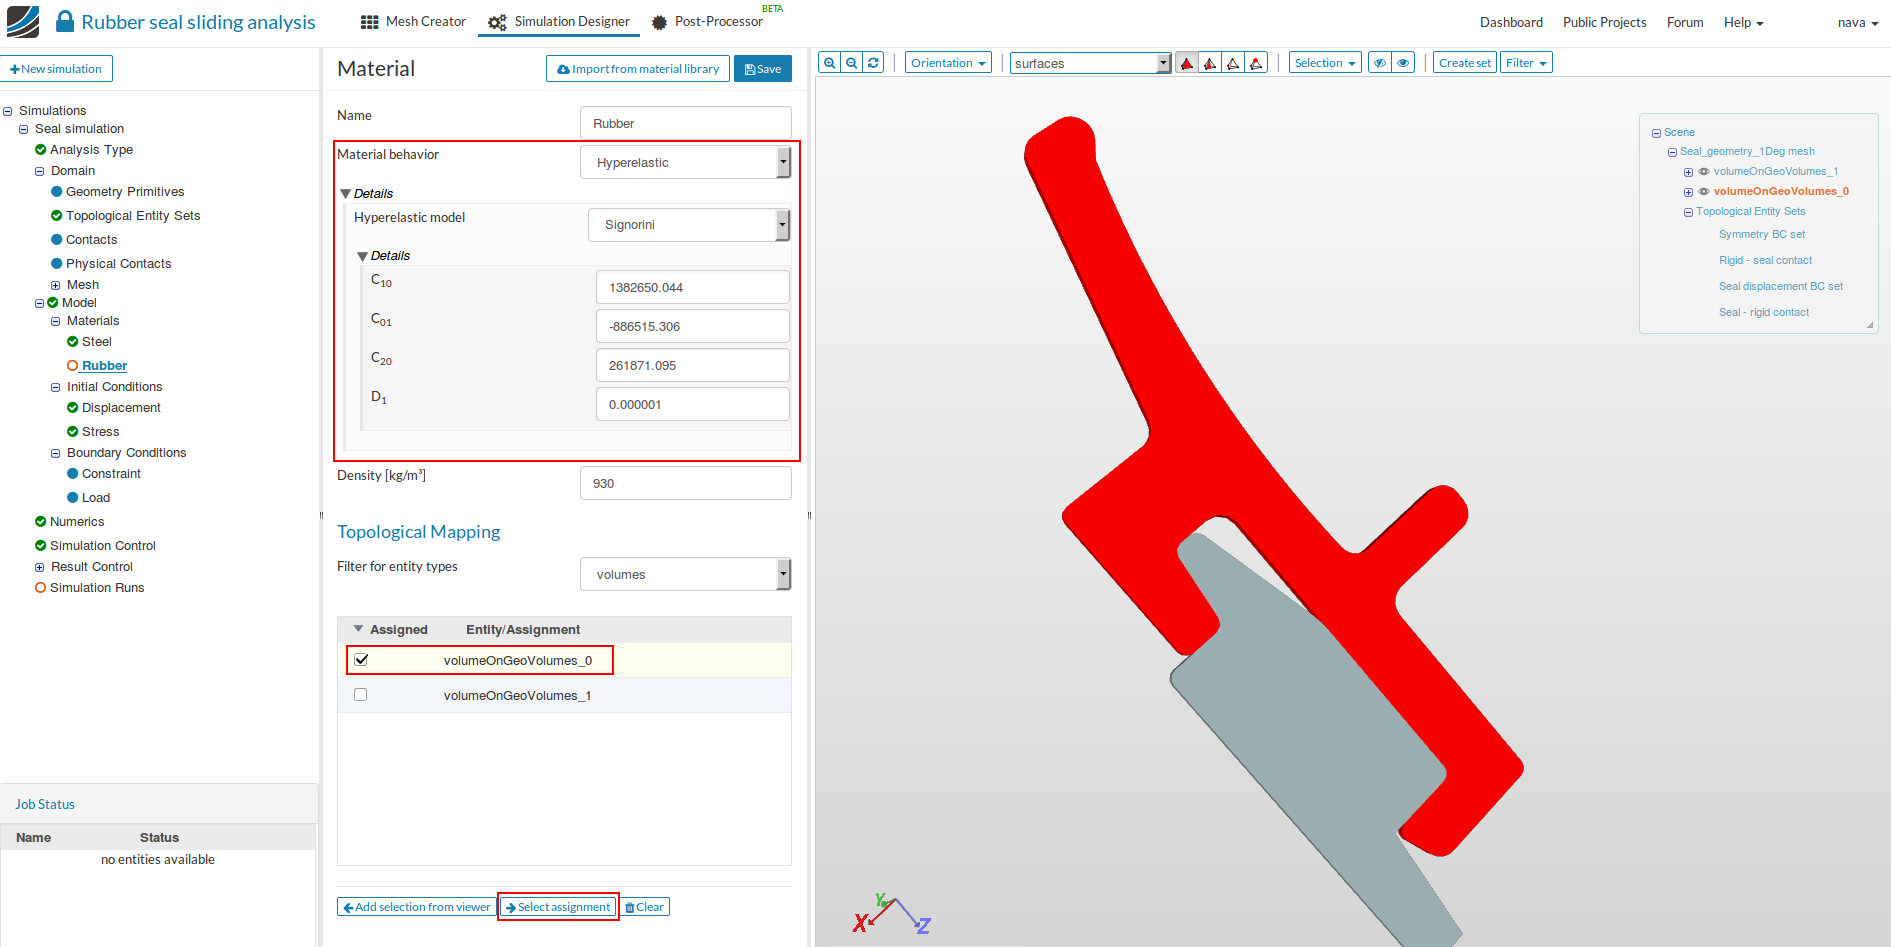Collapse the Materials tree node
1891x947 pixels.
point(56,322)
